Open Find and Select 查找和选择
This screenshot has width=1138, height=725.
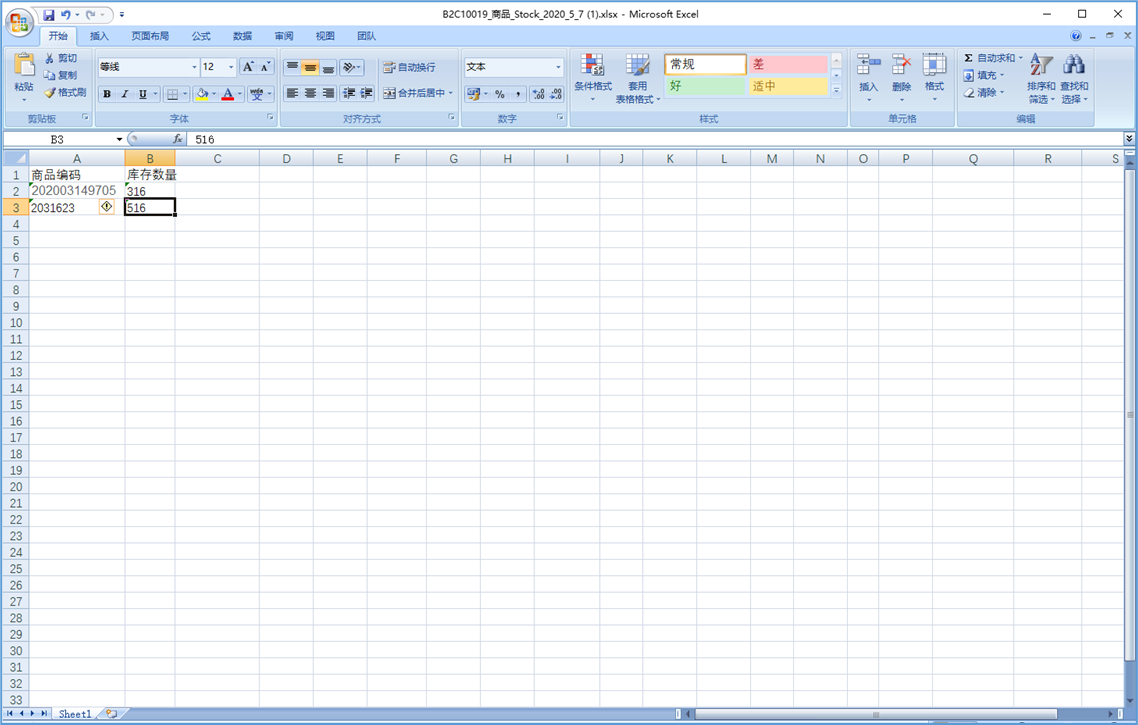(x=1074, y=78)
